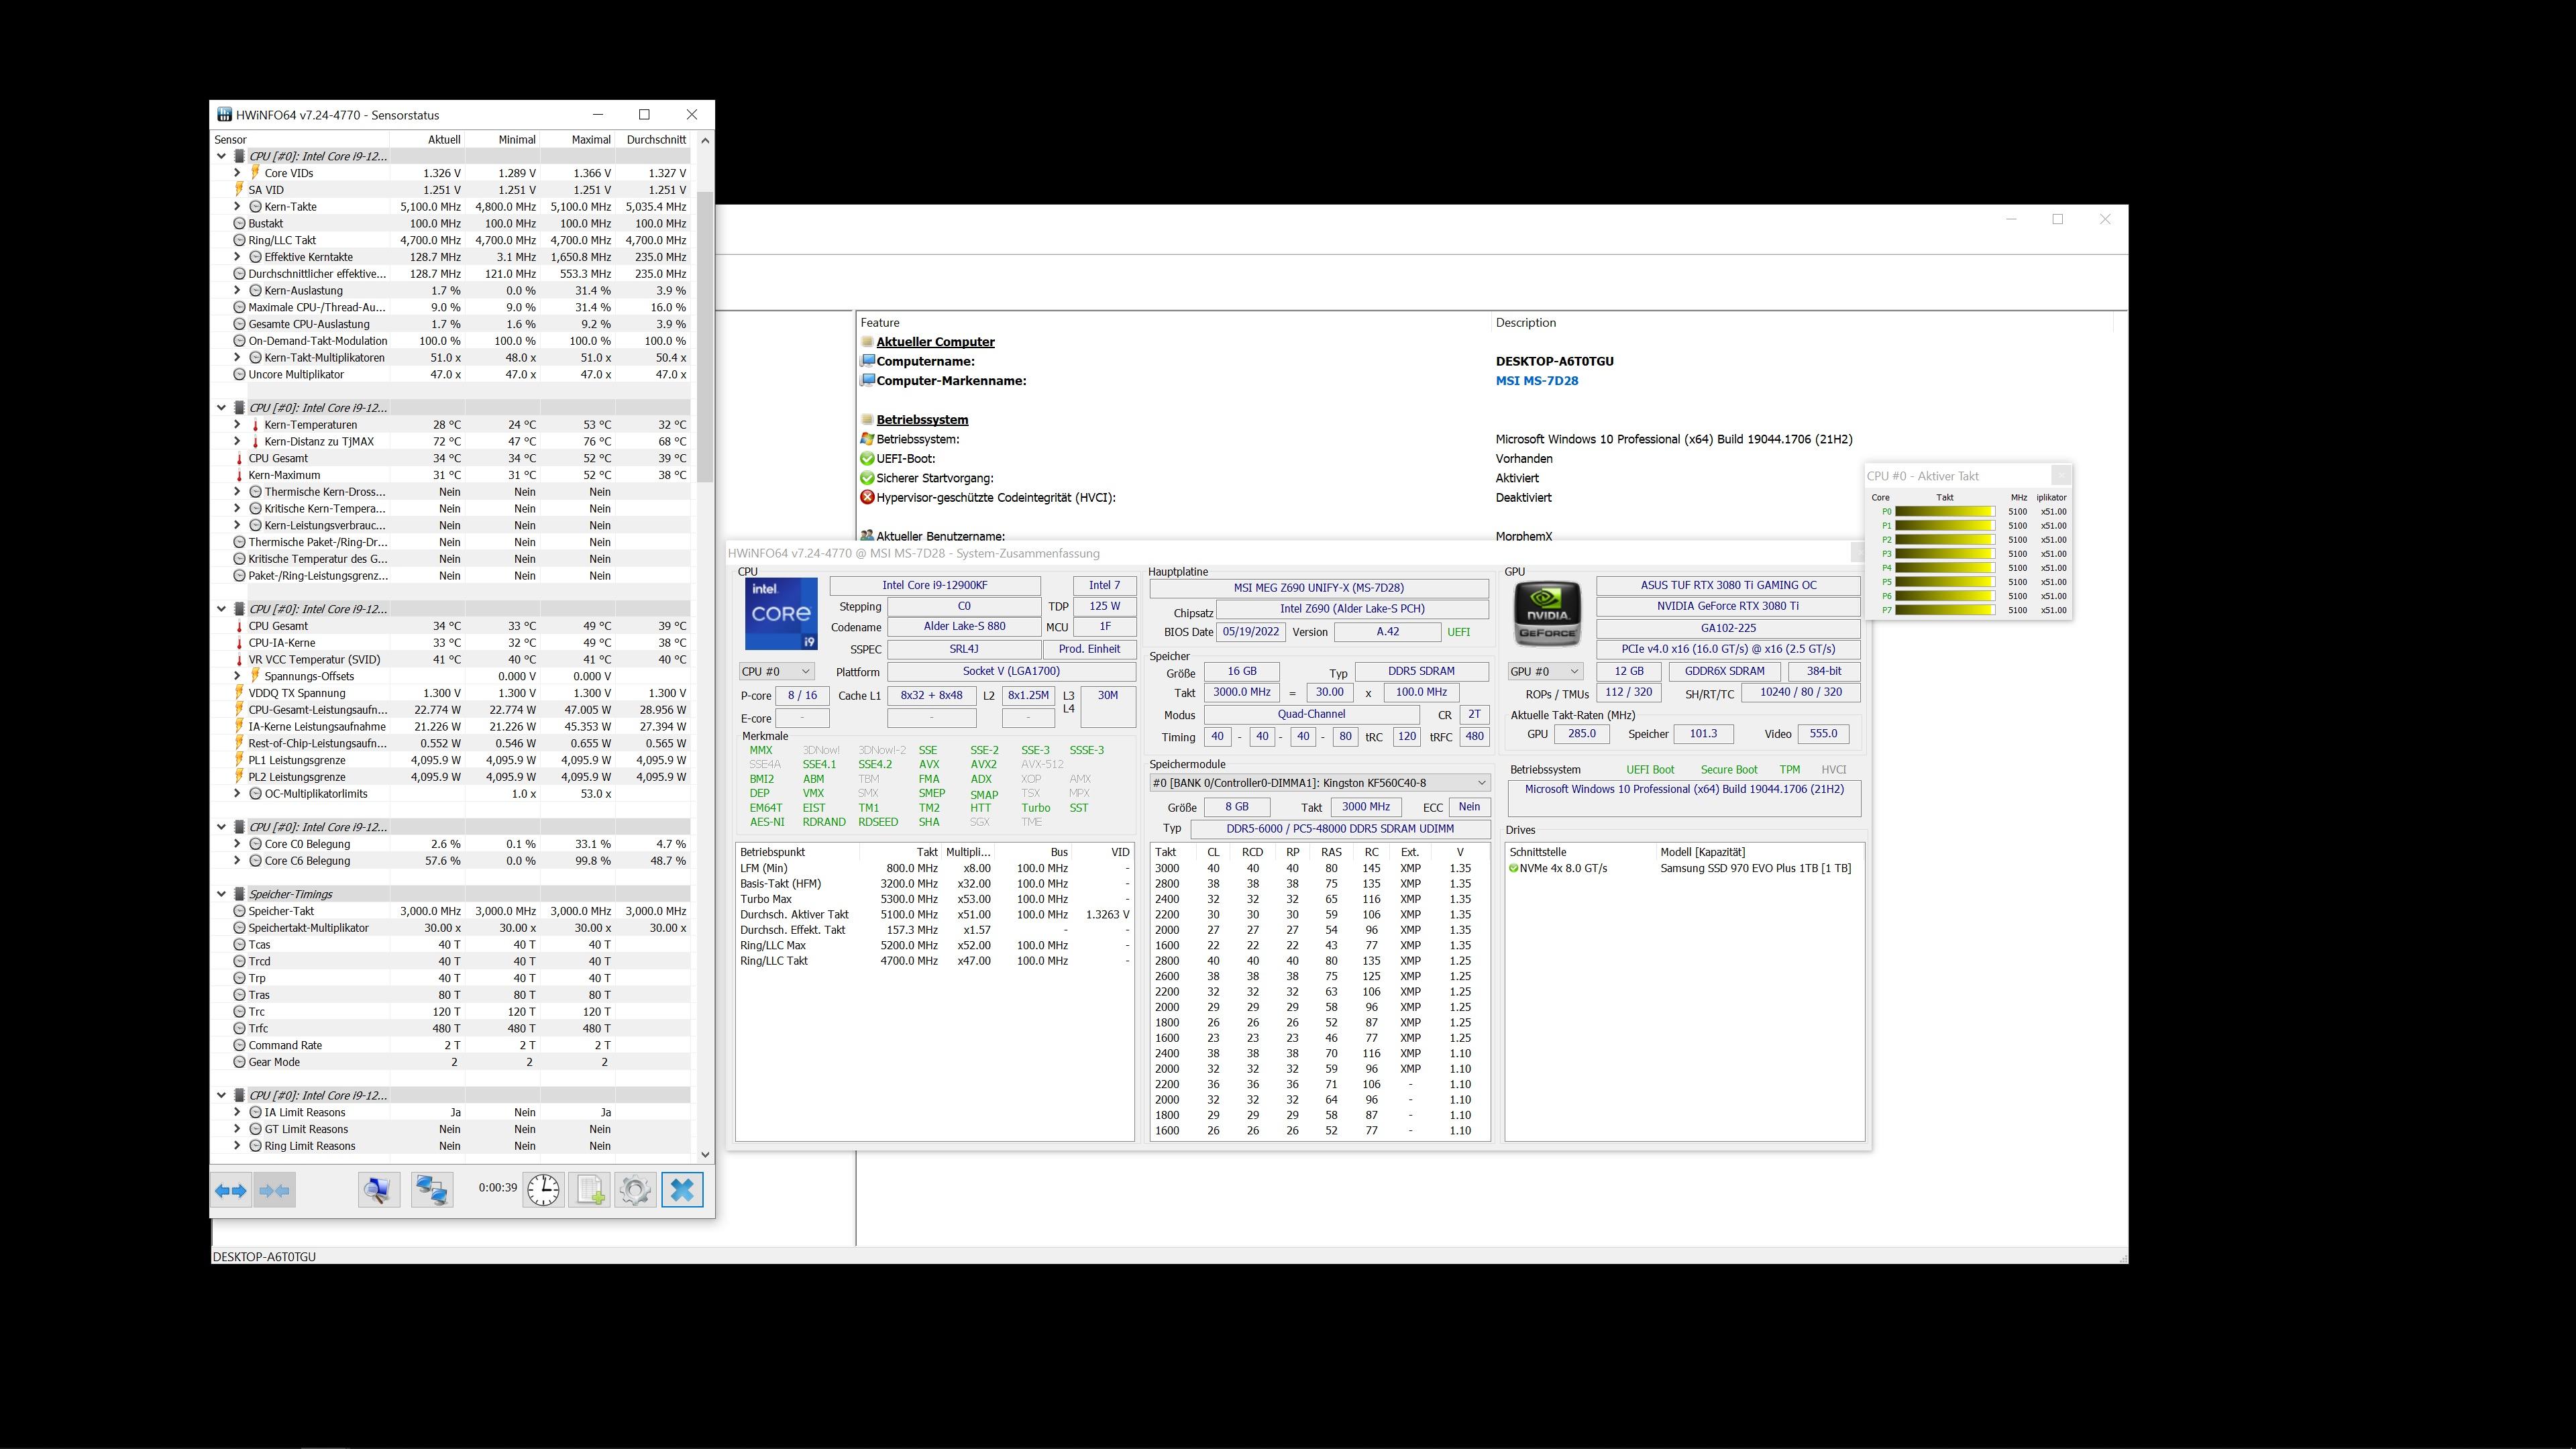Open the CPU #0 selector dropdown

(x=776, y=672)
